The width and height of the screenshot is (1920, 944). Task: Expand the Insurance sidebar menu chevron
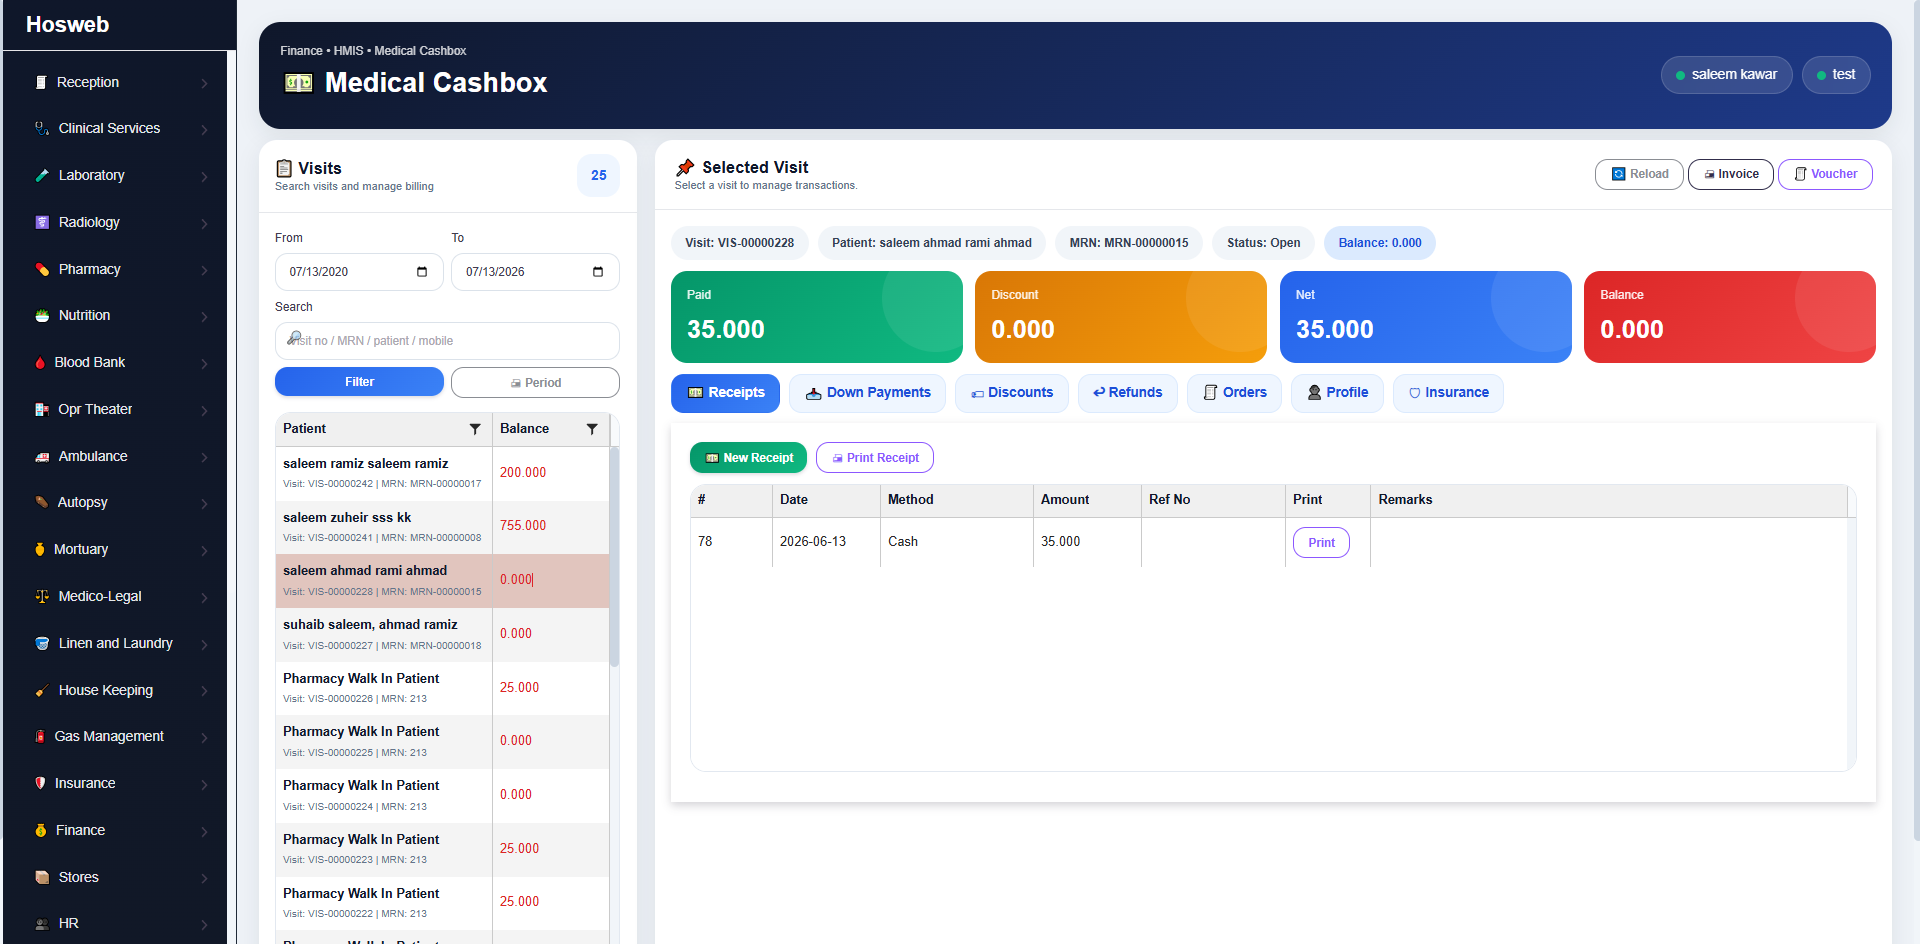click(204, 784)
